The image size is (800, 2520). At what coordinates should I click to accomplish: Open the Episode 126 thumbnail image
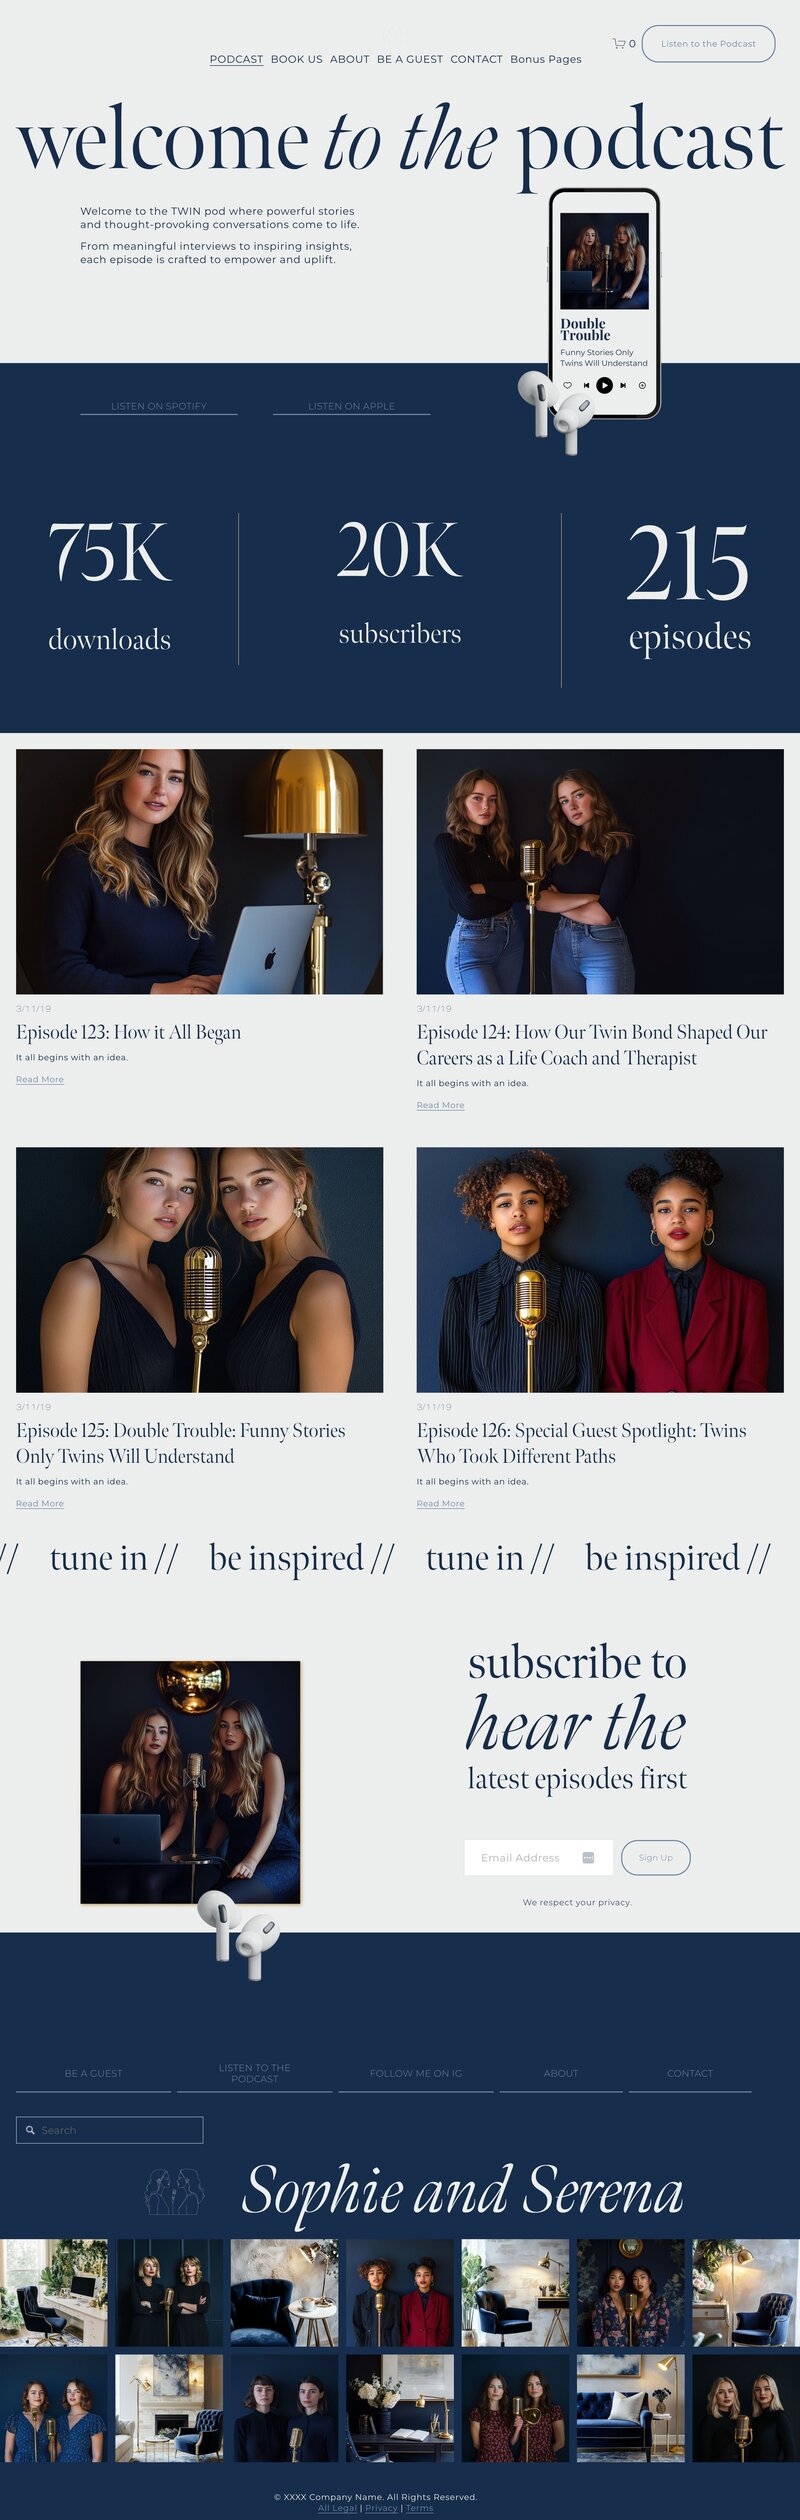pyautogui.click(x=600, y=1269)
